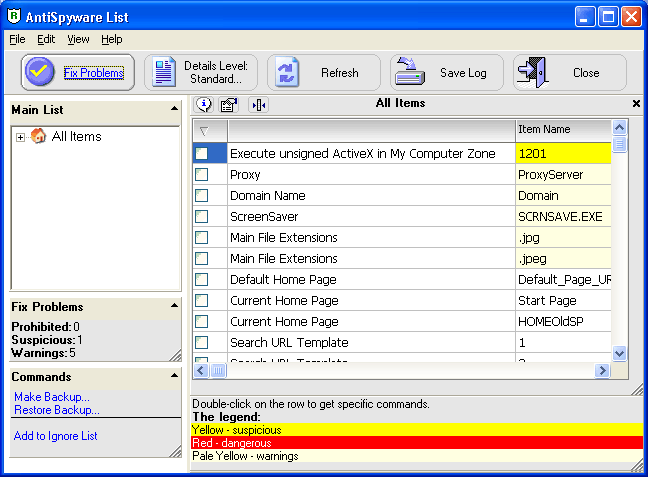Click the Yellow - suspicious legend bar
Viewport: 648px width, 477px height.
(x=417, y=430)
